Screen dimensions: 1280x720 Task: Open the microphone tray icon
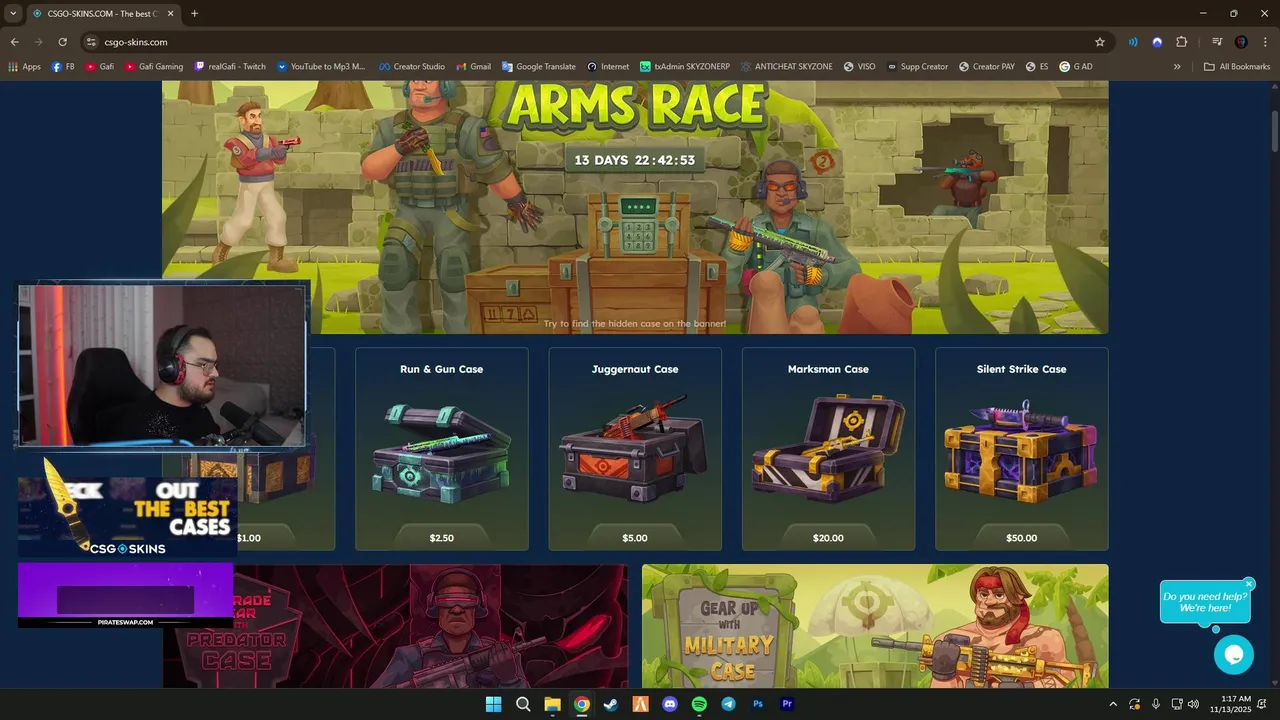coord(1155,704)
